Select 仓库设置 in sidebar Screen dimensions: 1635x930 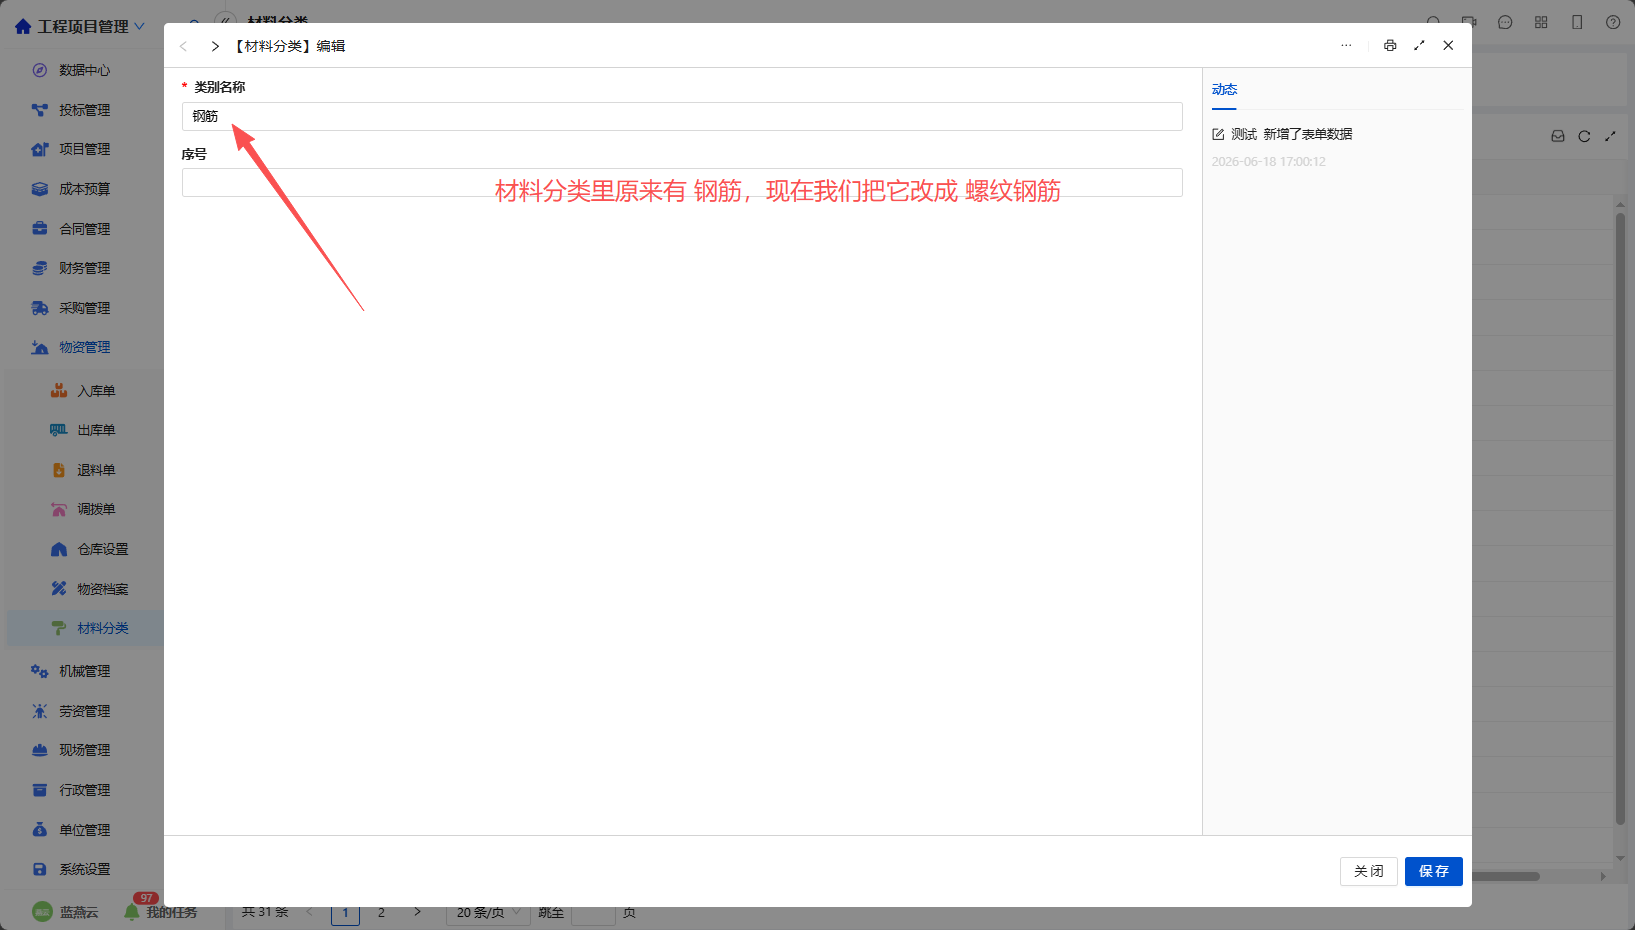click(102, 549)
